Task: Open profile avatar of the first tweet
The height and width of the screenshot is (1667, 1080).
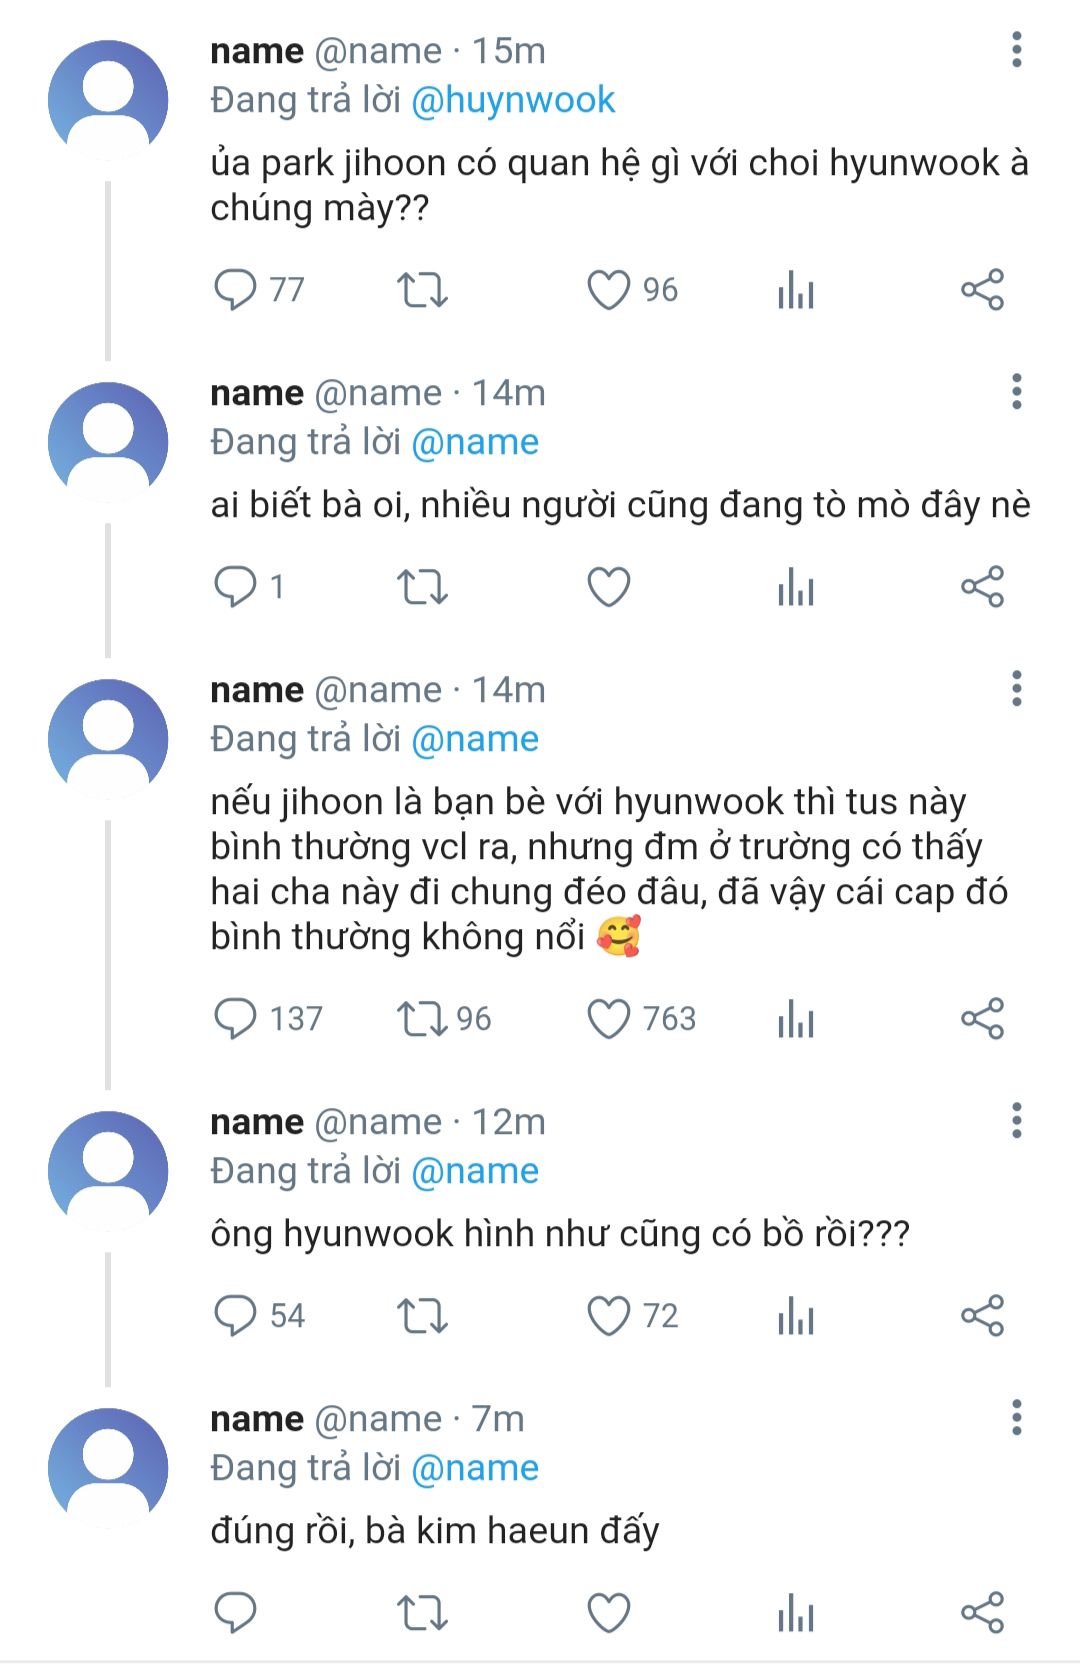Action: pos(108,99)
